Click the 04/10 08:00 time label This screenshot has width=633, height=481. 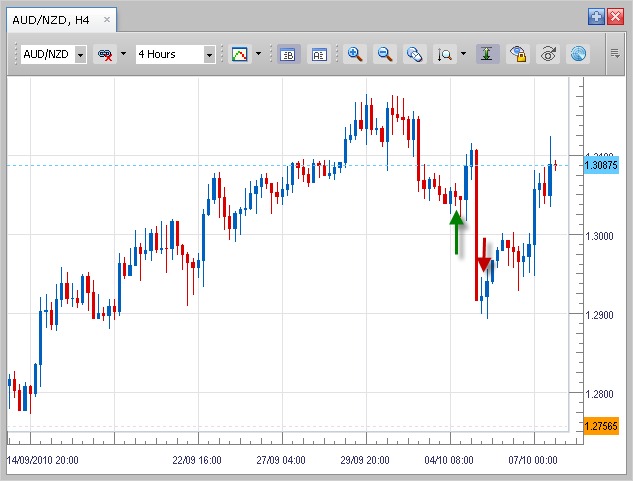[x=449, y=460]
